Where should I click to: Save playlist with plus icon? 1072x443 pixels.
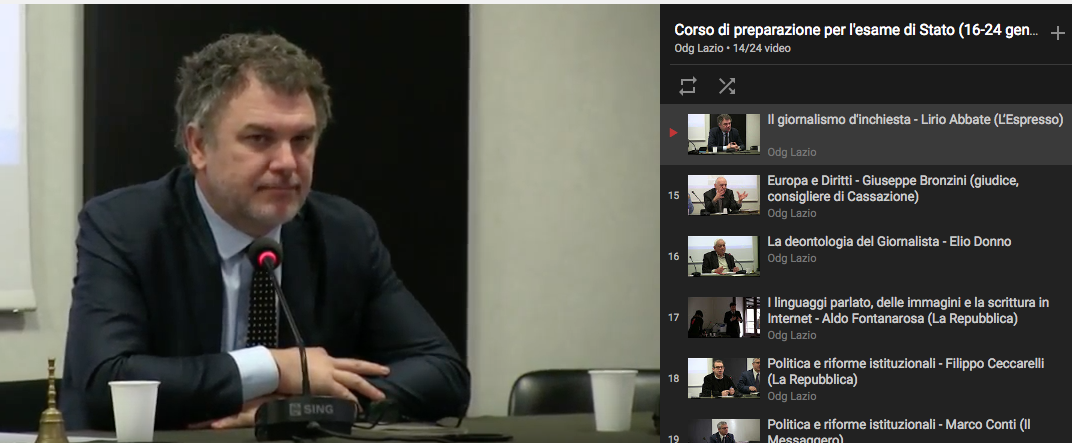click(1057, 34)
